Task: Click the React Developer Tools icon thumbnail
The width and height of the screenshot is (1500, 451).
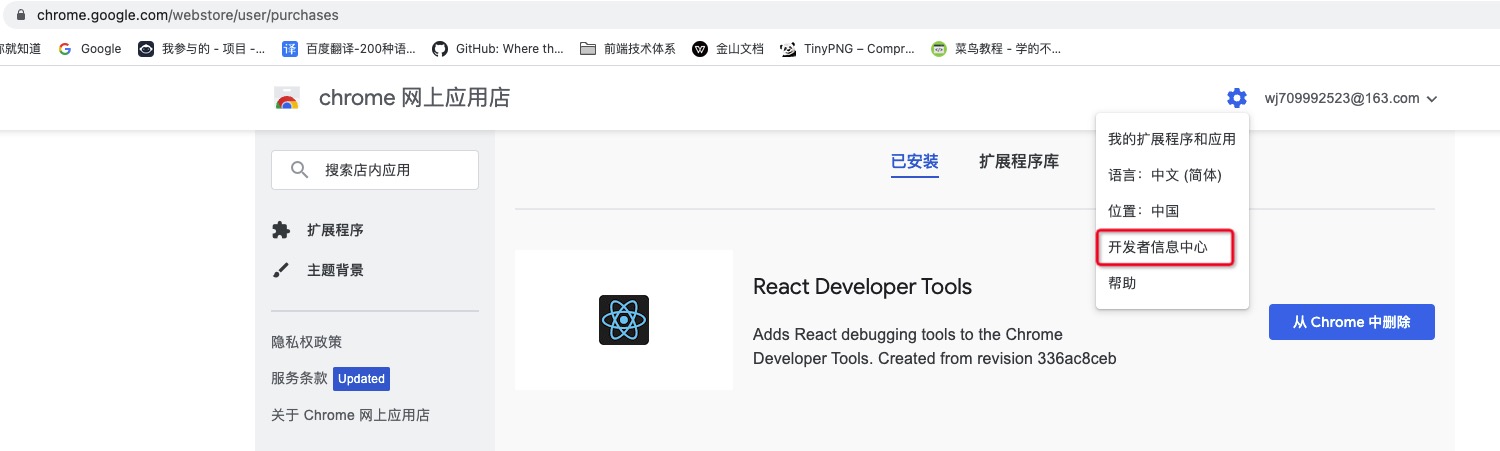Action: 624,320
